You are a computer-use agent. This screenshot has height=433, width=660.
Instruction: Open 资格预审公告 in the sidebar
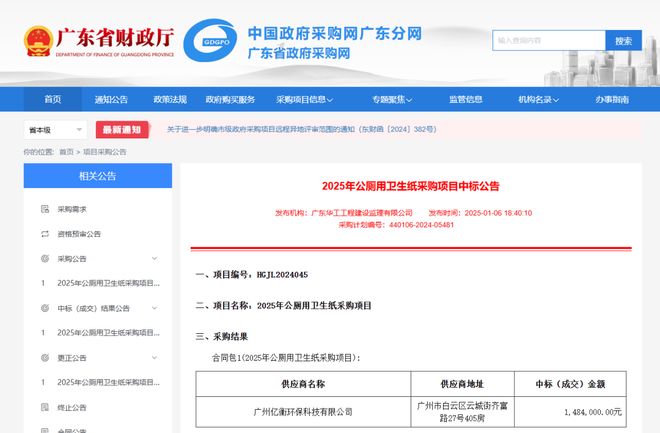[79, 234]
